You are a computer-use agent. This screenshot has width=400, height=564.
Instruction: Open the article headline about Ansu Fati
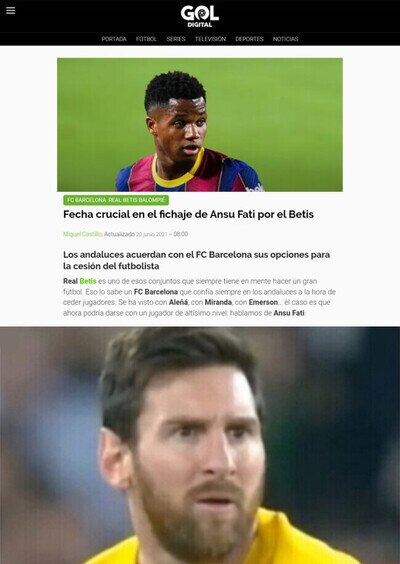point(188,214)
